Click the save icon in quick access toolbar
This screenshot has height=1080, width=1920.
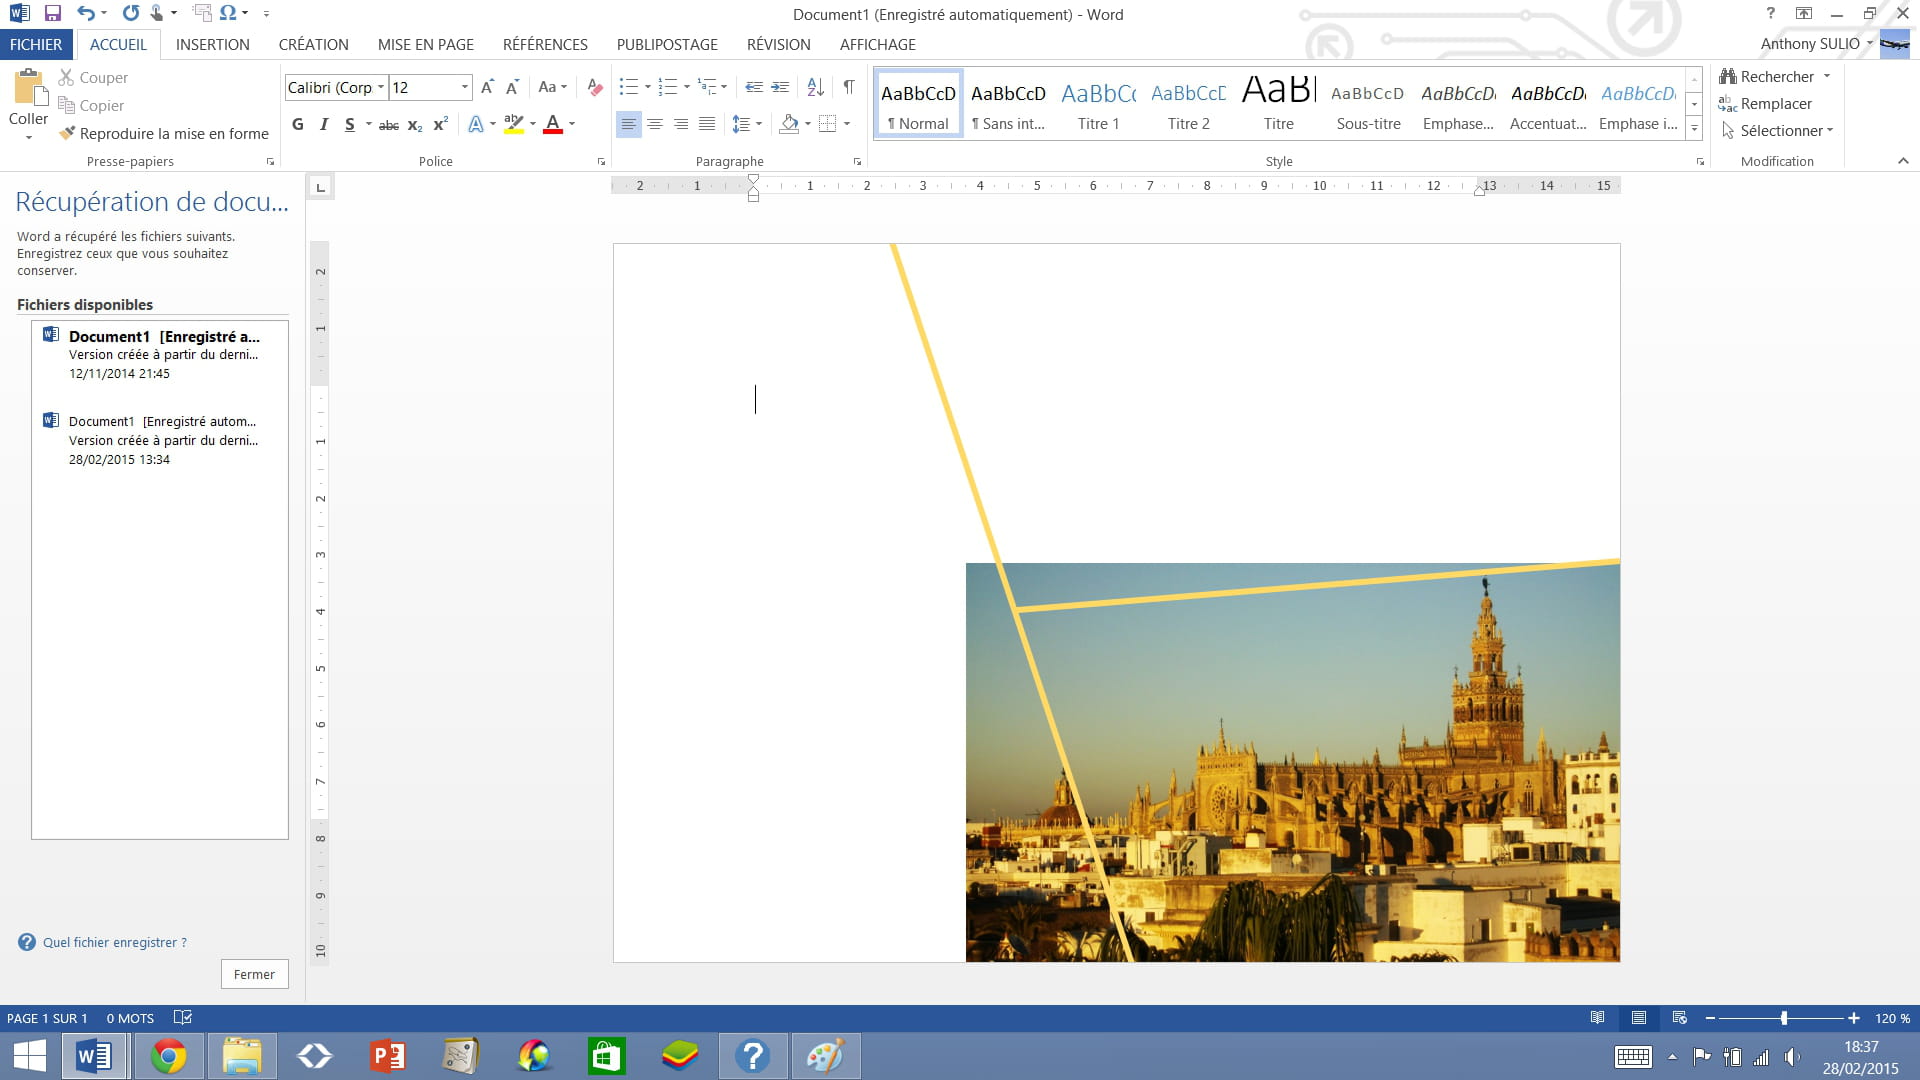pyautogui.click(x=53, y=13)
